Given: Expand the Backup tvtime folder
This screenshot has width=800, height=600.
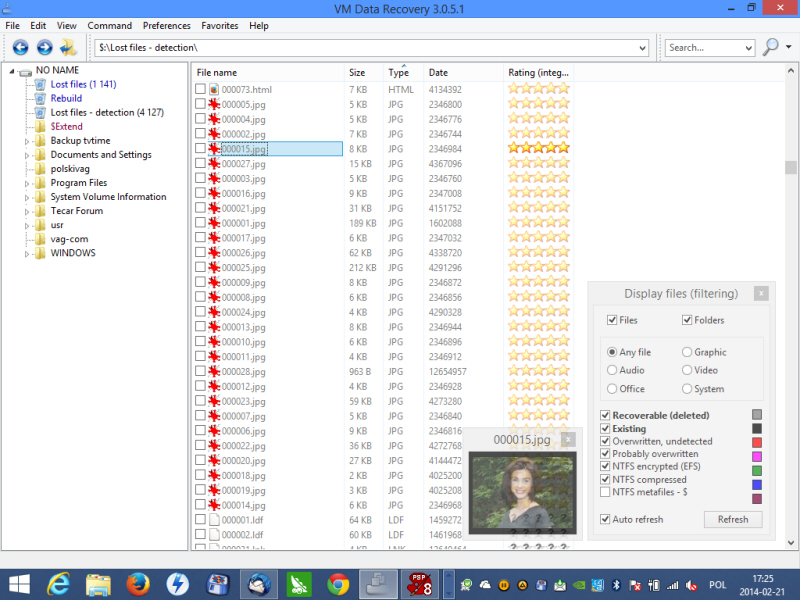Looking at the screenshot, I should coord(27,141).
